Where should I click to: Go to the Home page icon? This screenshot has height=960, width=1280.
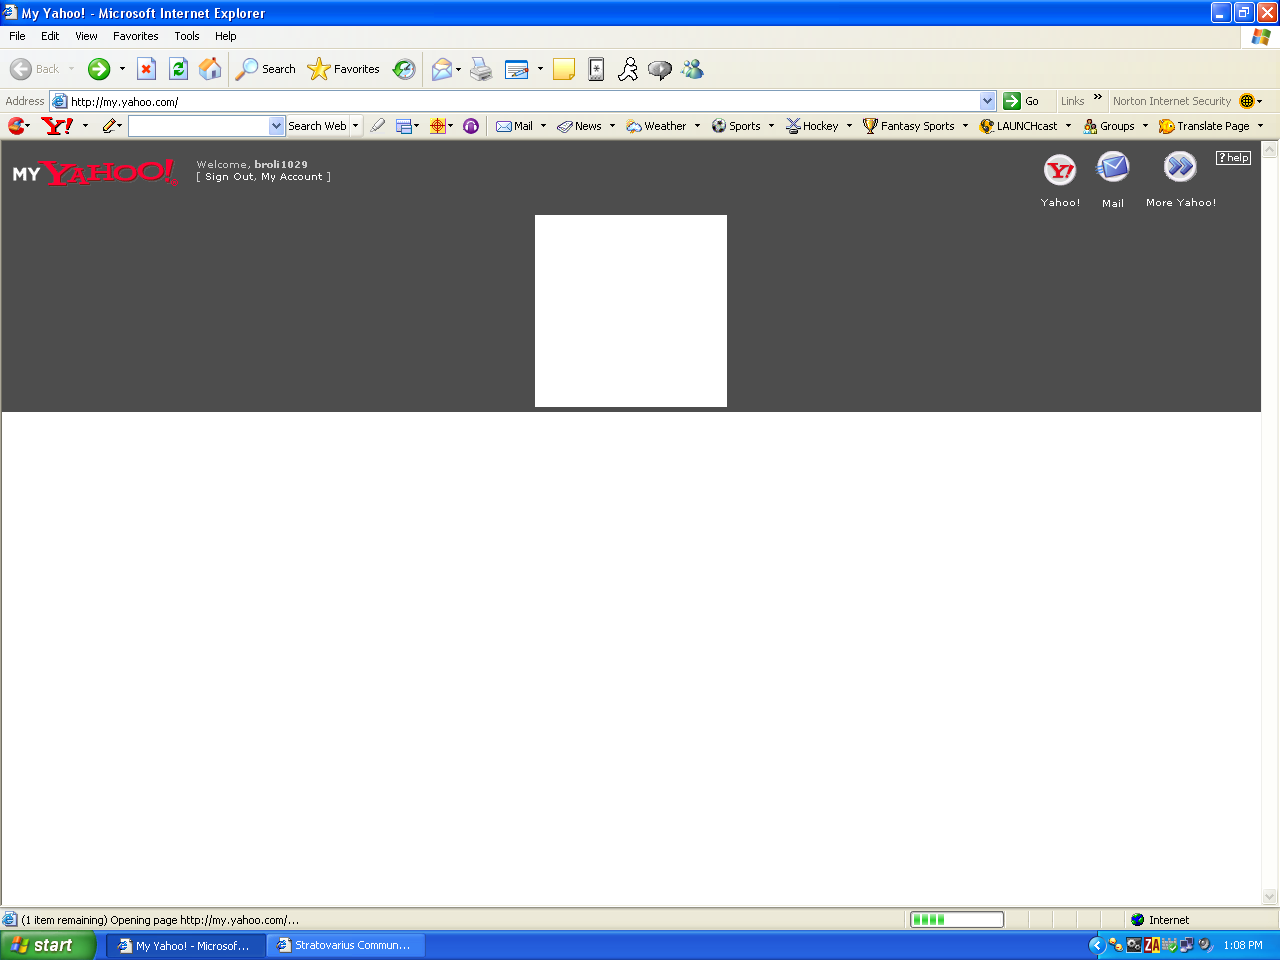tap(210, 69)
